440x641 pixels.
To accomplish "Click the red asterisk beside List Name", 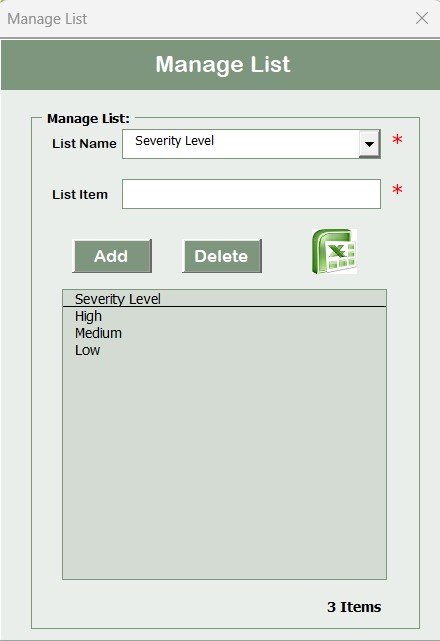I will [397, 140].
